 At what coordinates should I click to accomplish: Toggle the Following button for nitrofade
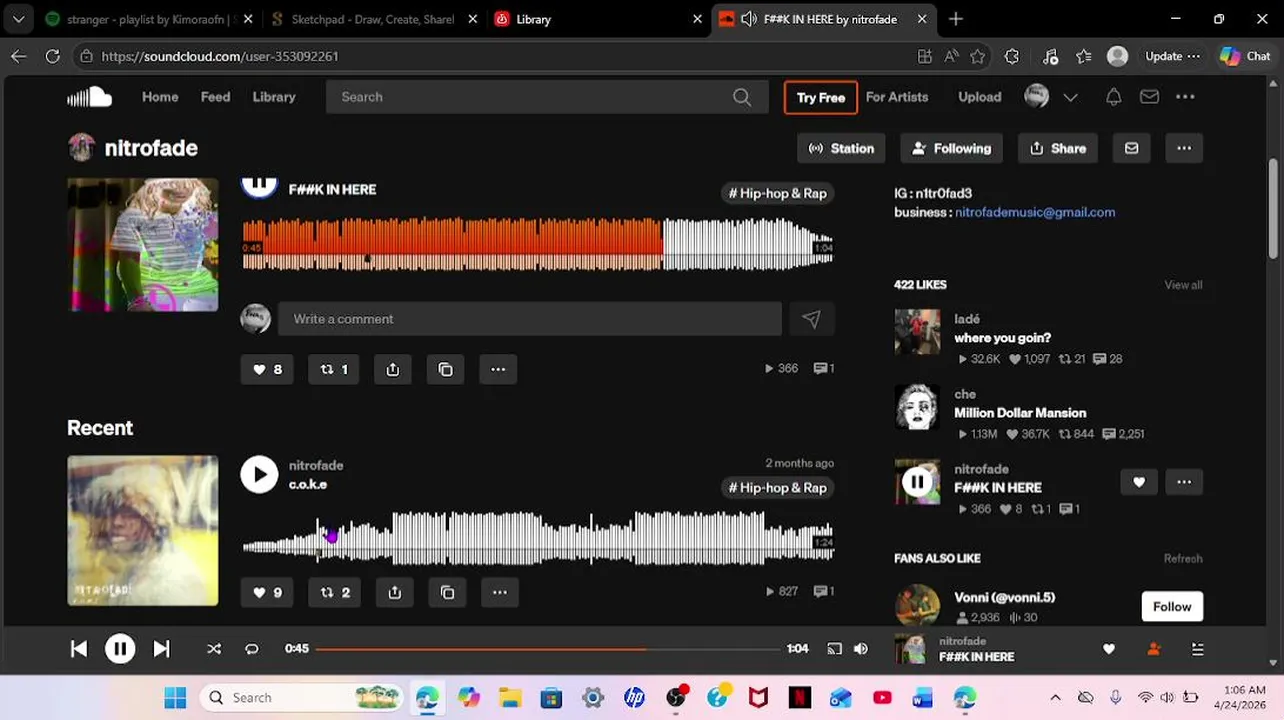pyautogui.click(x=952, y=148)
